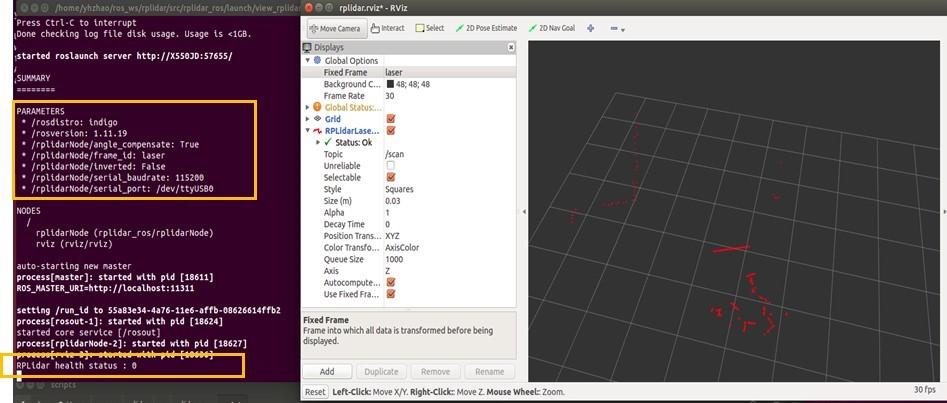Collapse the left dock using viewport arrow
Image resolution: width=947 pixels, height=403 pixels.
coord(524,211)
